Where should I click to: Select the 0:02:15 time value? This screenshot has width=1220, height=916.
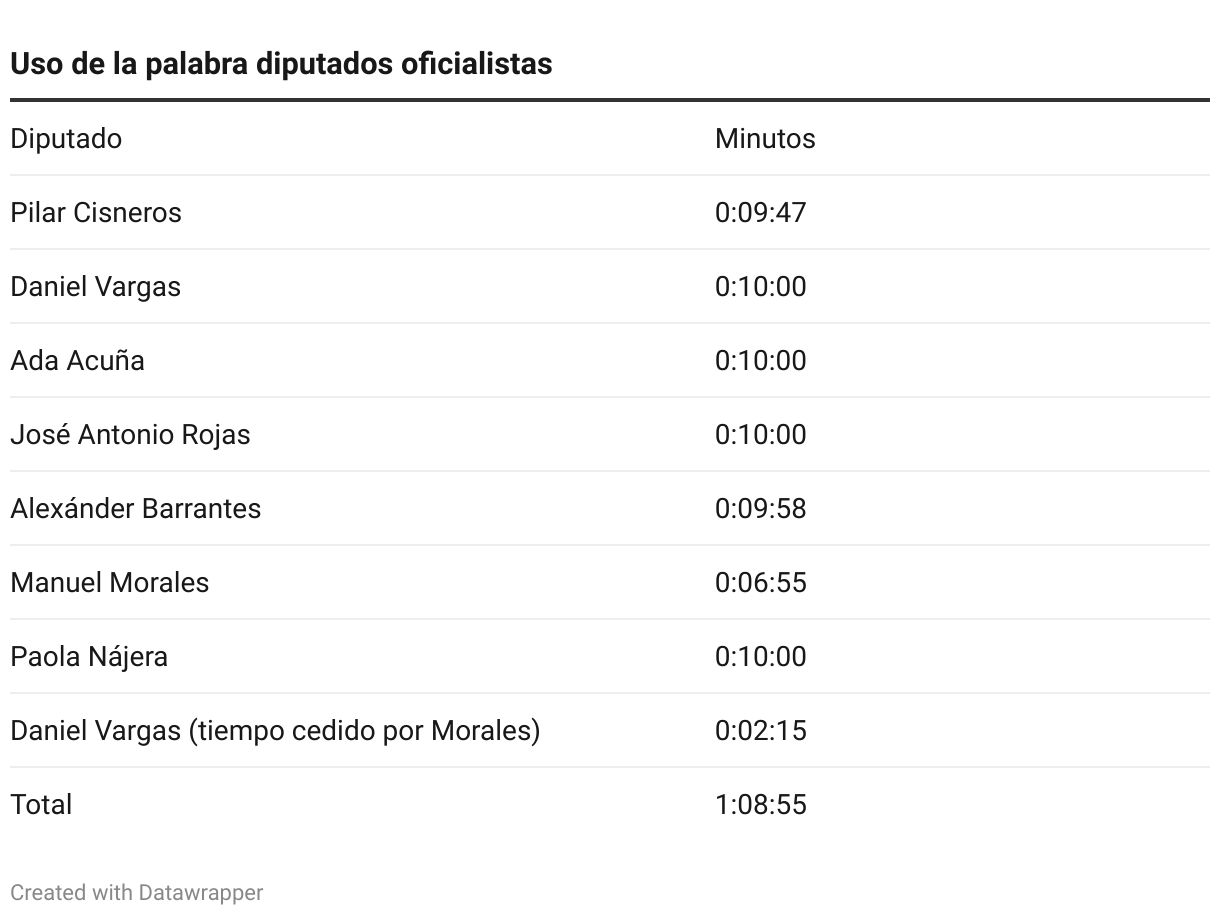tap(761, 730)
